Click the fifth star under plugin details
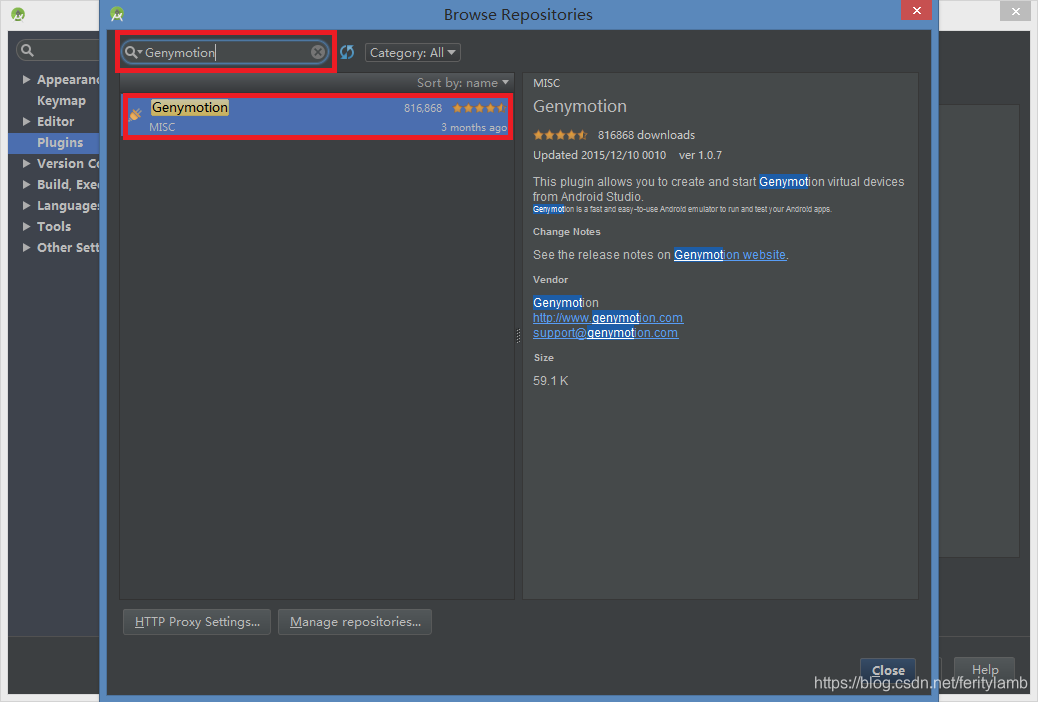 (585, 134)
